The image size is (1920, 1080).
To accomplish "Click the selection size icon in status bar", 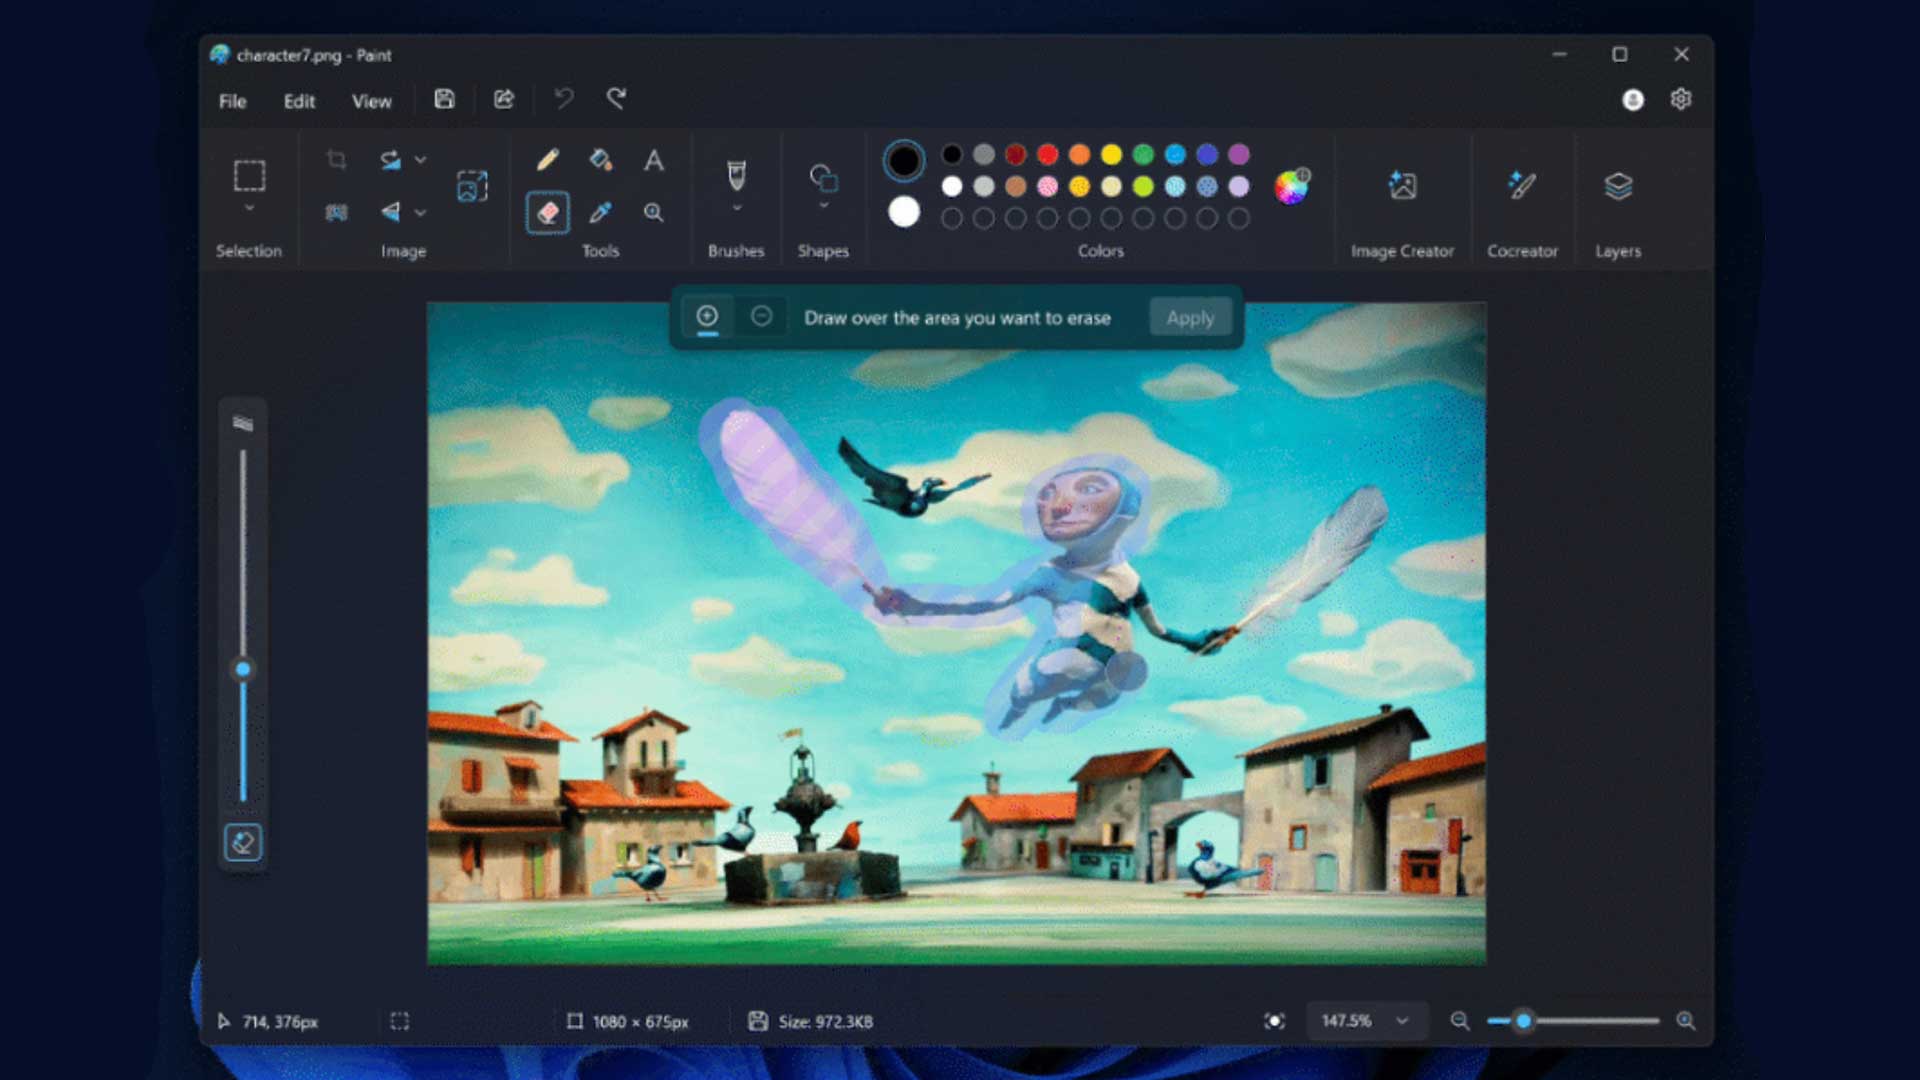I will (399, 1021).
